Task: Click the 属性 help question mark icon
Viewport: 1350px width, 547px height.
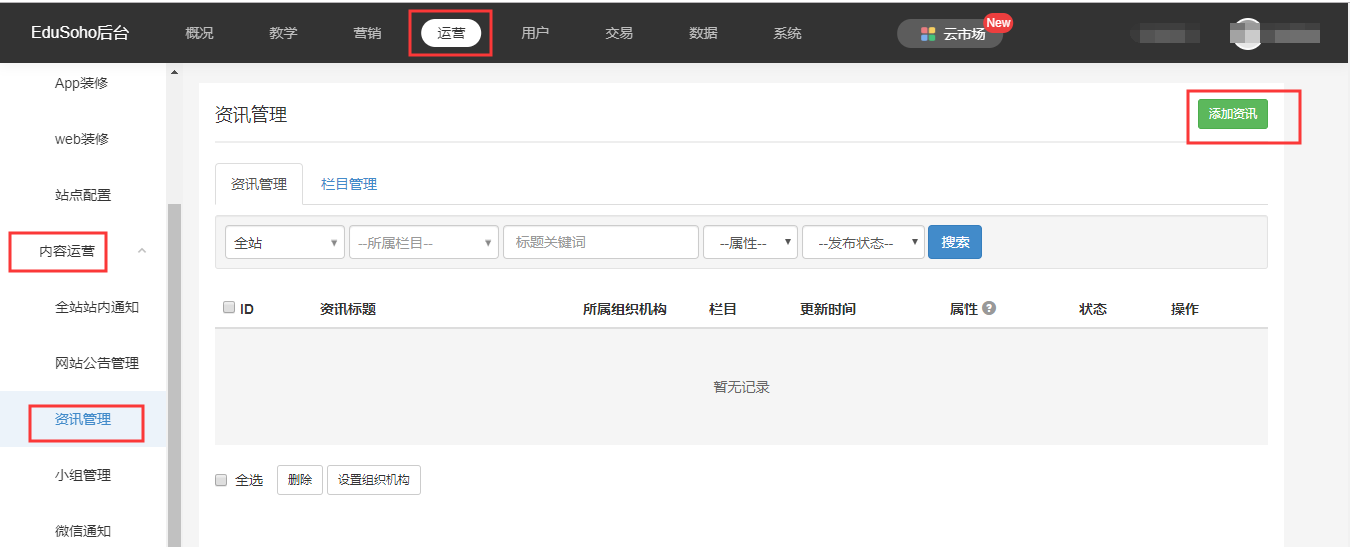Action: tap(989, 308)
